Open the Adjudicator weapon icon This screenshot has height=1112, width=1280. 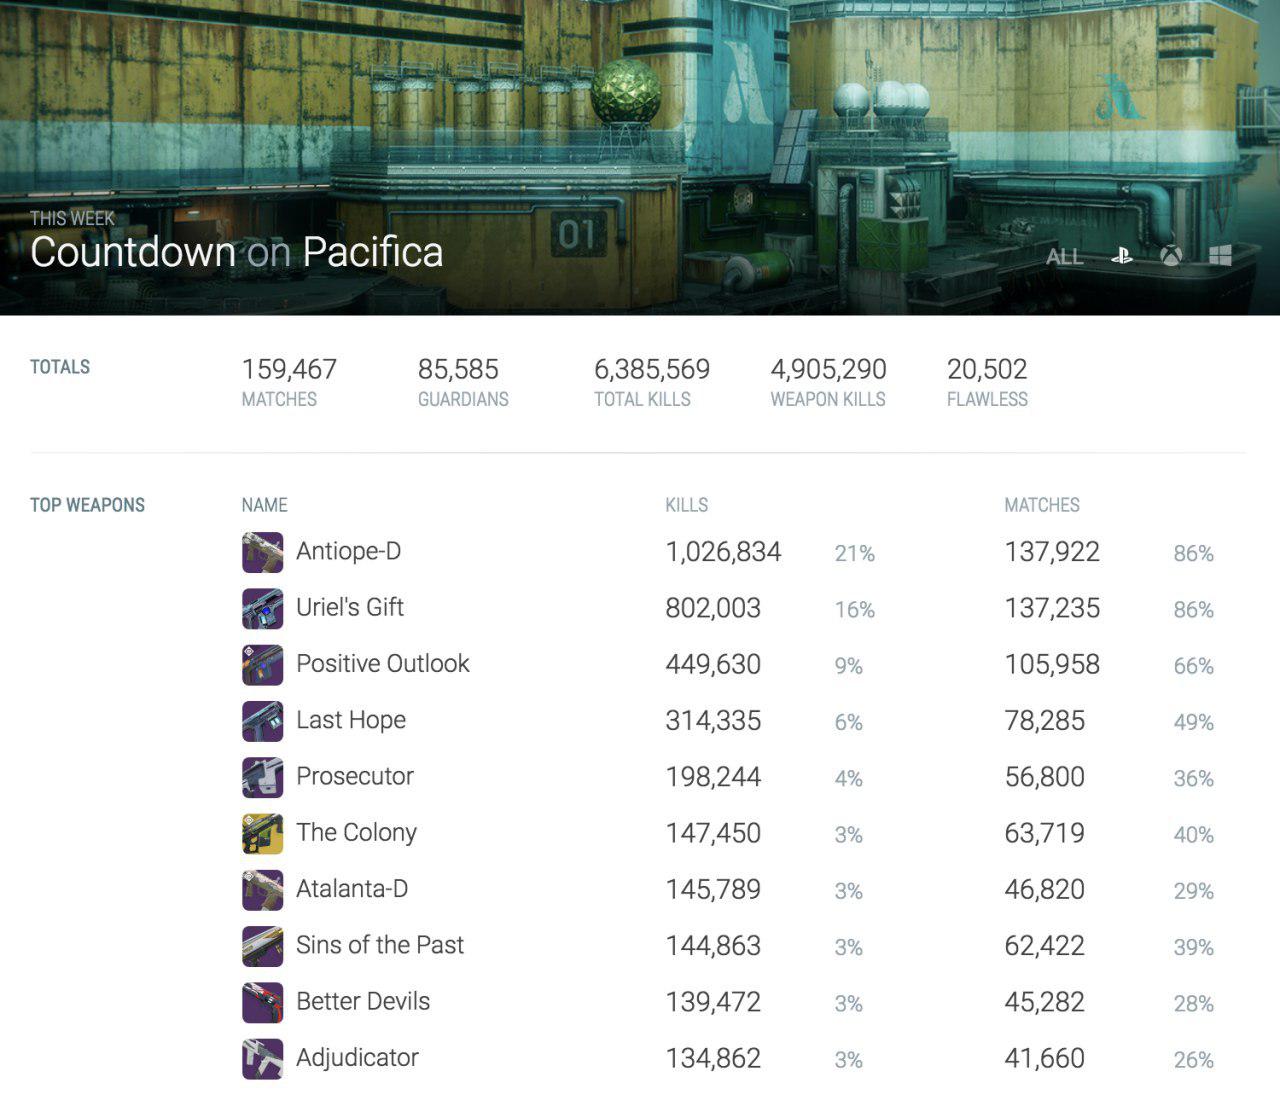click(x=263, y=1058)
